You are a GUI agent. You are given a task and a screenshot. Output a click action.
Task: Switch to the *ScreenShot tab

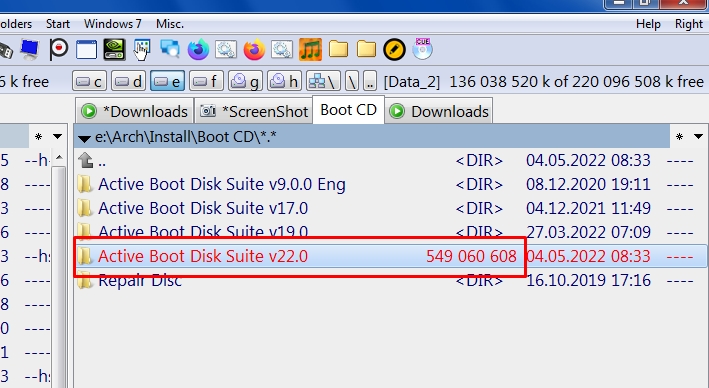[254, 111]
